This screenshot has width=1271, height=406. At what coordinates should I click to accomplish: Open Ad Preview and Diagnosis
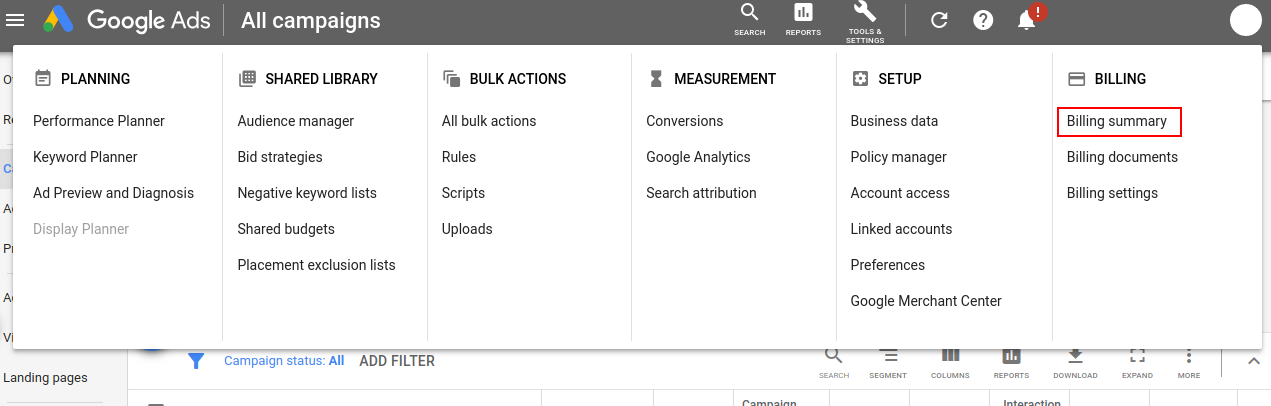click(114, 193)
